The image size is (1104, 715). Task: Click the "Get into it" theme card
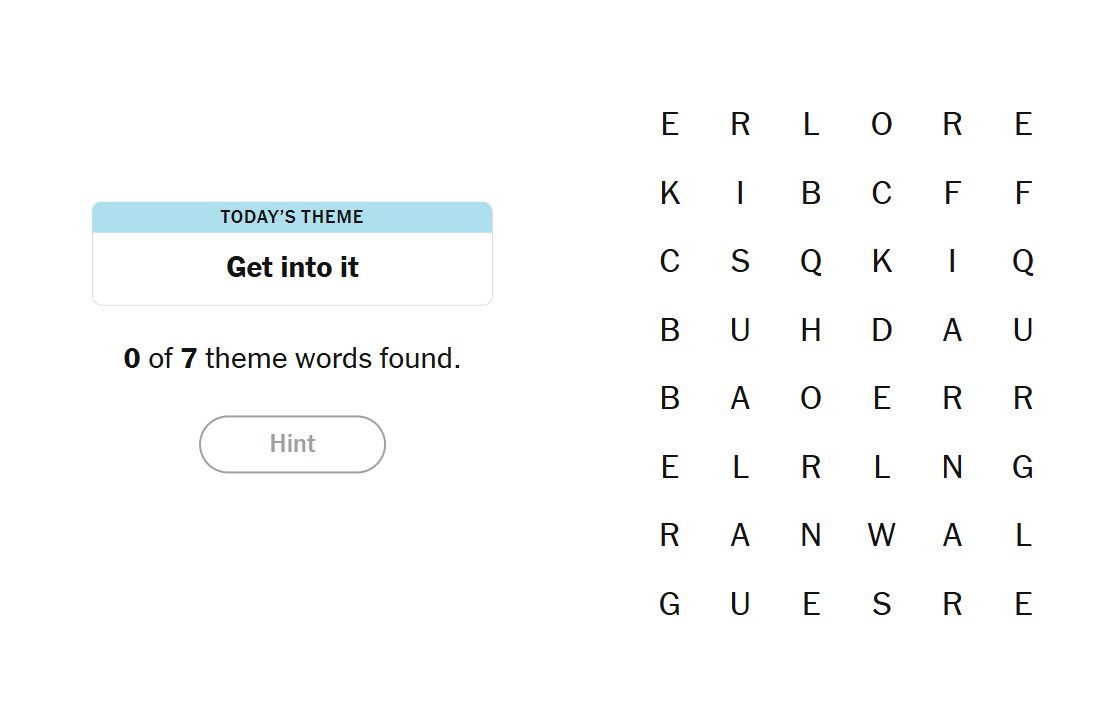[x=292, y=254]
